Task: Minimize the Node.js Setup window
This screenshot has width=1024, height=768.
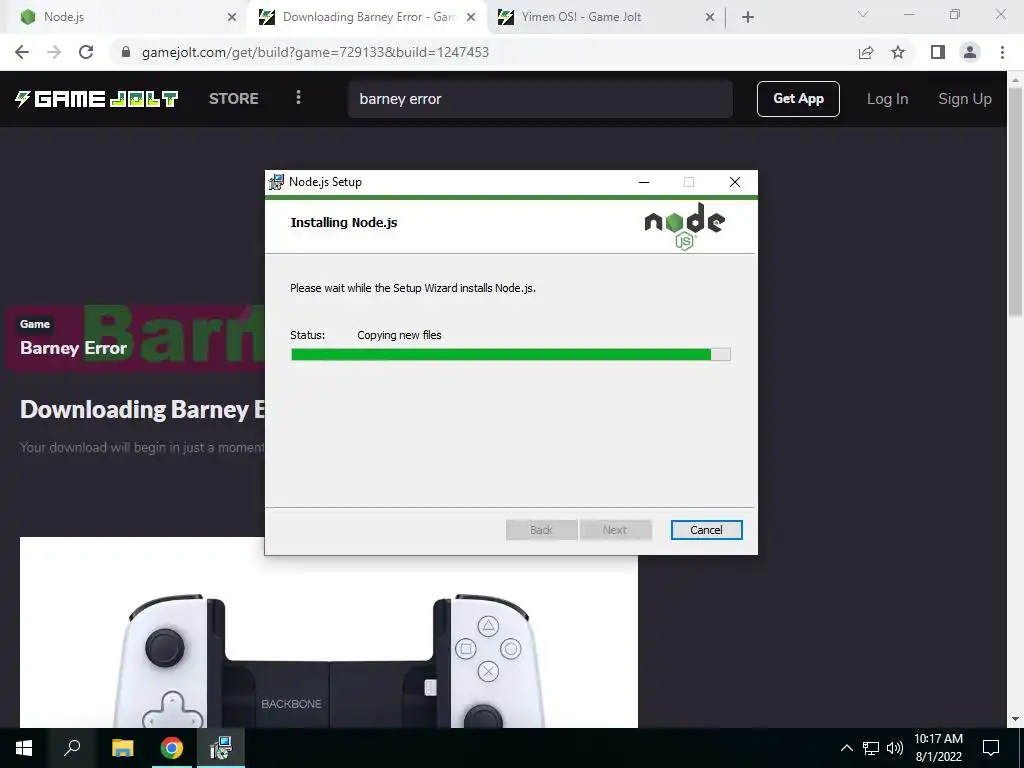Action: click(644, 182)
